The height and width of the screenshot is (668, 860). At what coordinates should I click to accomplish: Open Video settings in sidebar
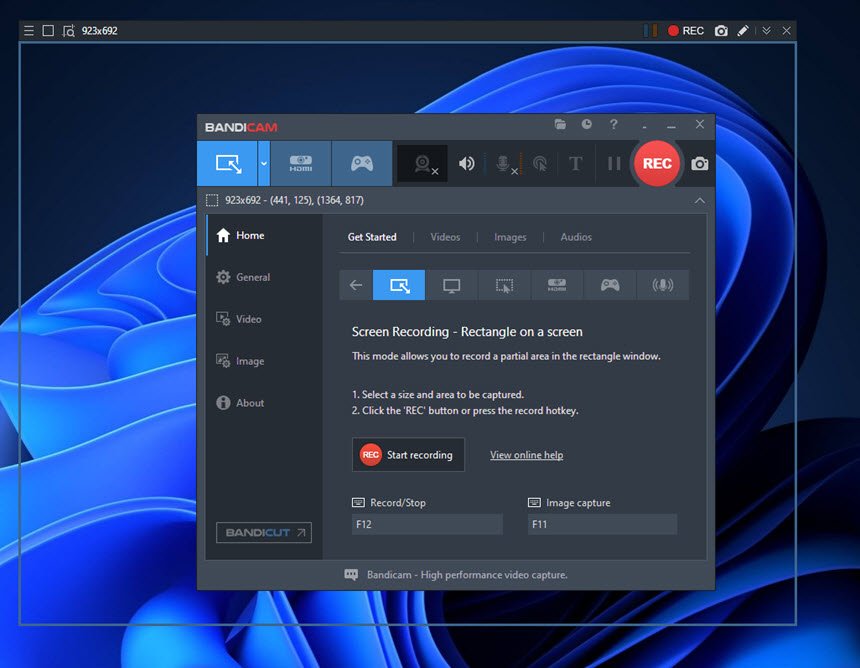point(264,319)
